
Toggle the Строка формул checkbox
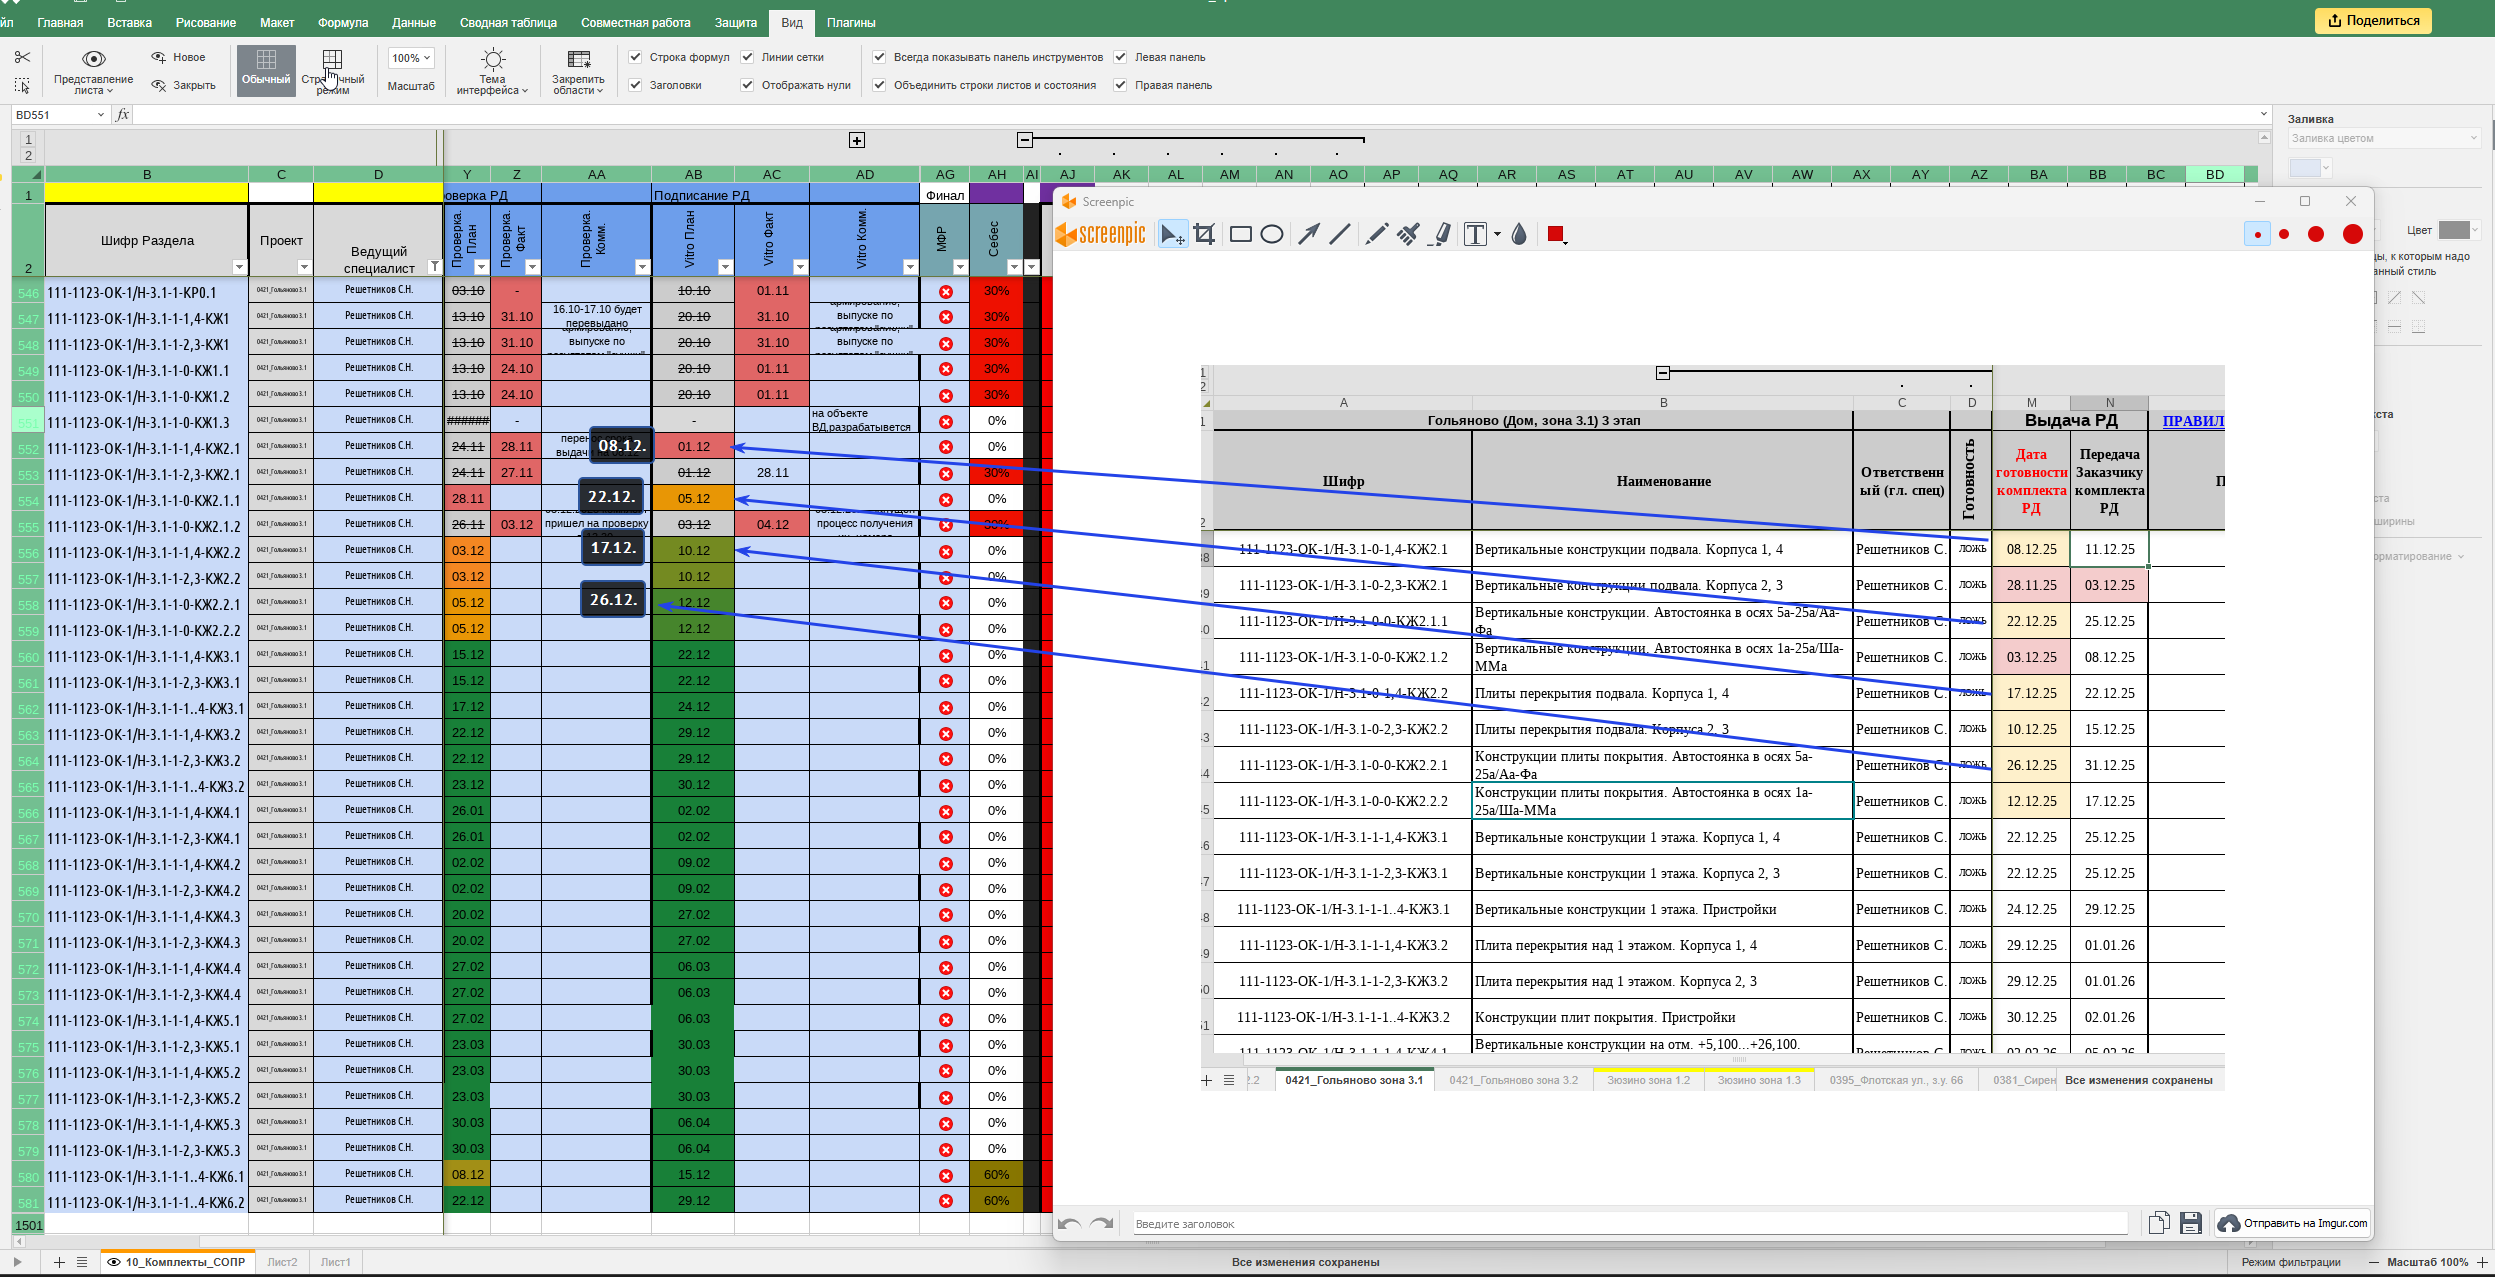(635, 57)
